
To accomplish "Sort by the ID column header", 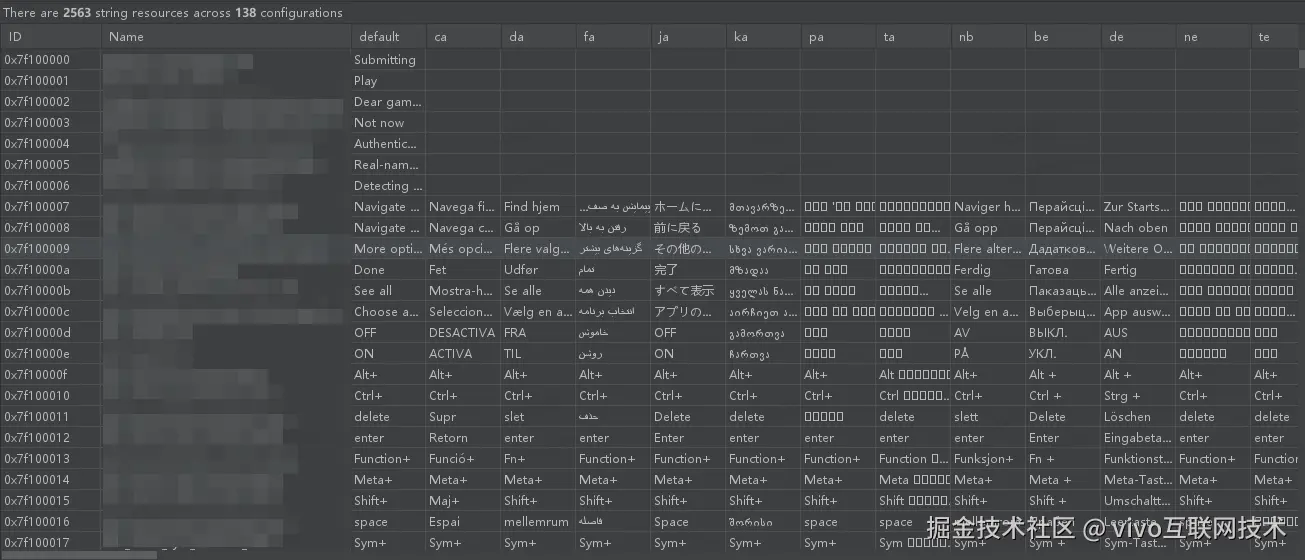I will click(51, 37).
